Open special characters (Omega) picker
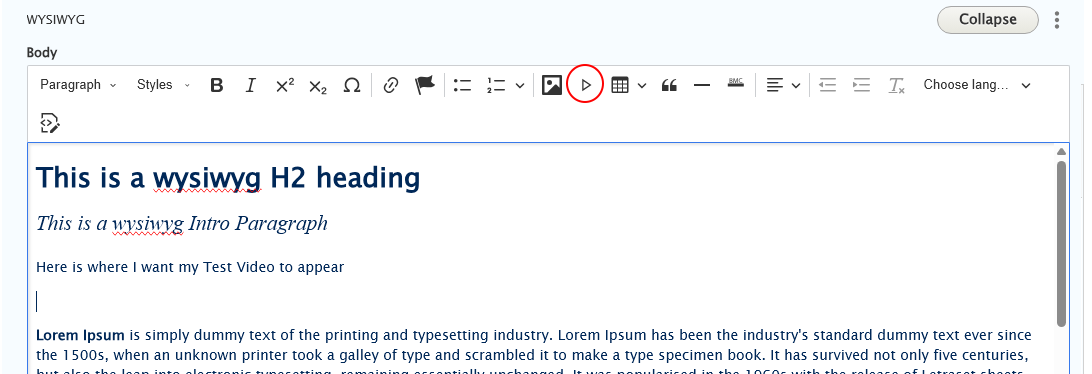Screen dimensions: 1092x374 [x=352, y=86]
